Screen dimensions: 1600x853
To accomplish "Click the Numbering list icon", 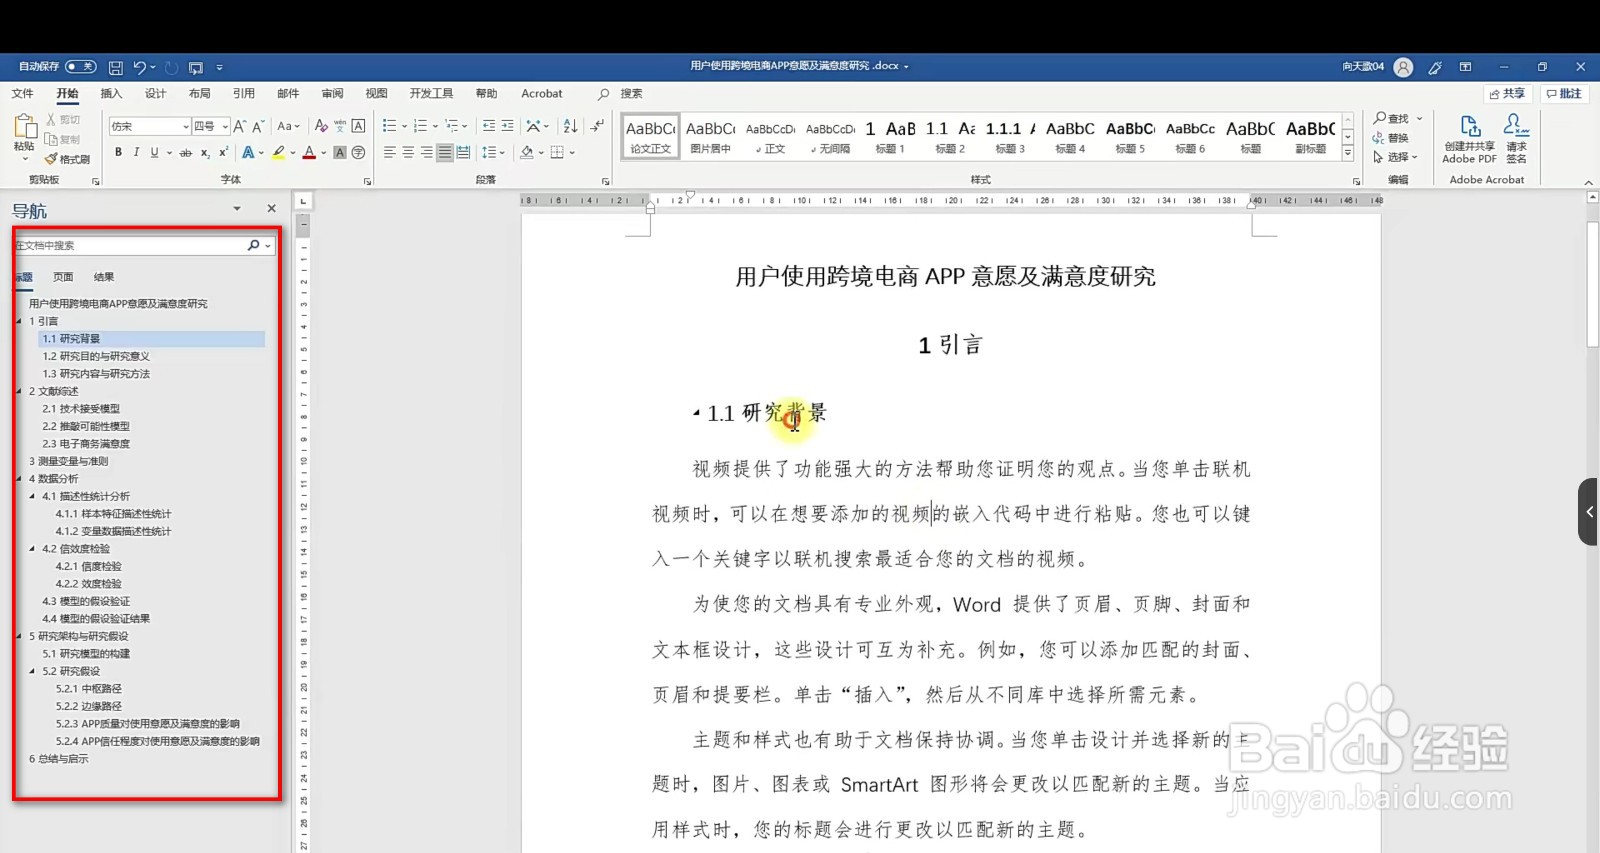I will [420, 126].
